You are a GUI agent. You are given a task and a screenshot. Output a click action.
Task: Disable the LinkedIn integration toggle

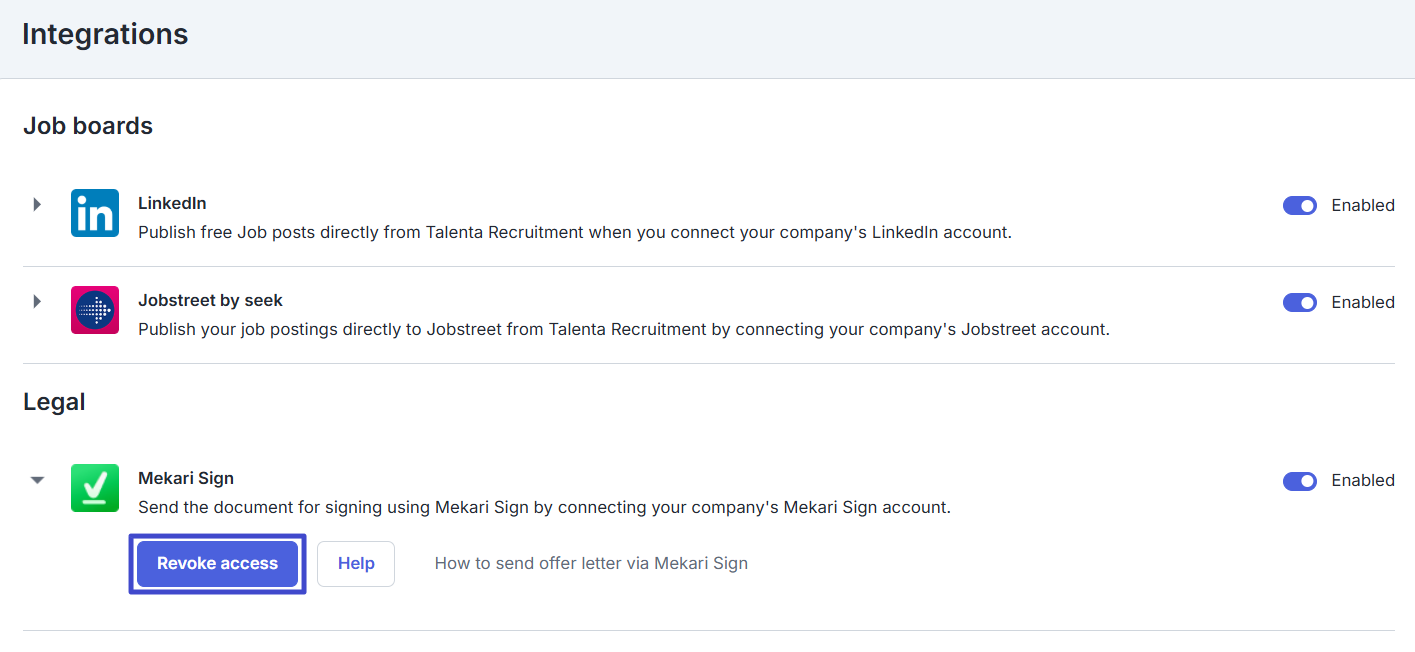click(x=1300, y=205)
